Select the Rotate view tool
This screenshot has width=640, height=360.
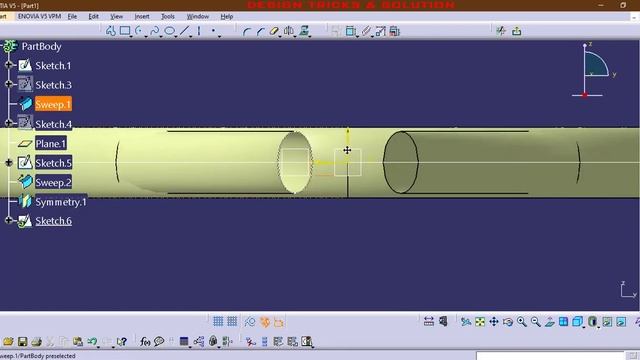tap(508, 322)
